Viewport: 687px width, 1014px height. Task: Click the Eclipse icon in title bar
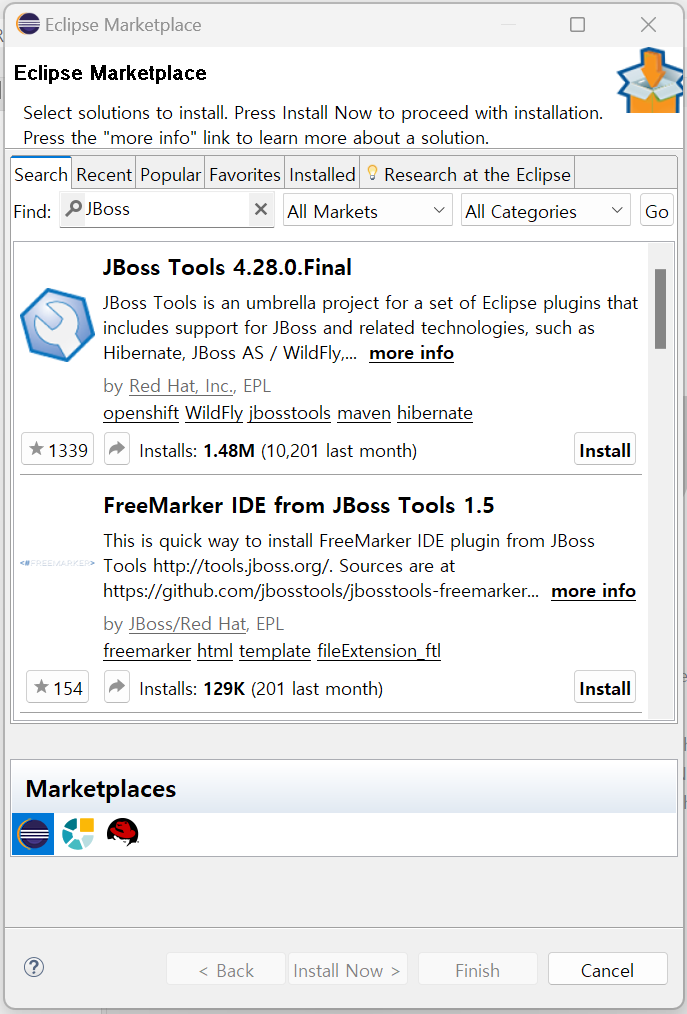(28, 24)
